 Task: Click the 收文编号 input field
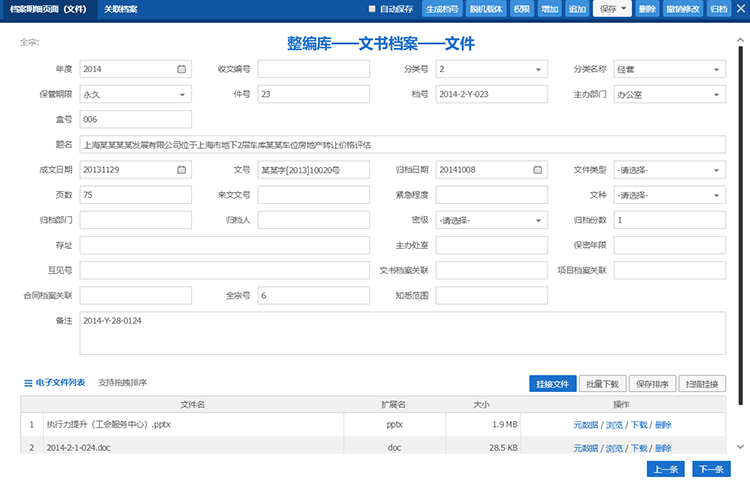(x=314, y=69)
